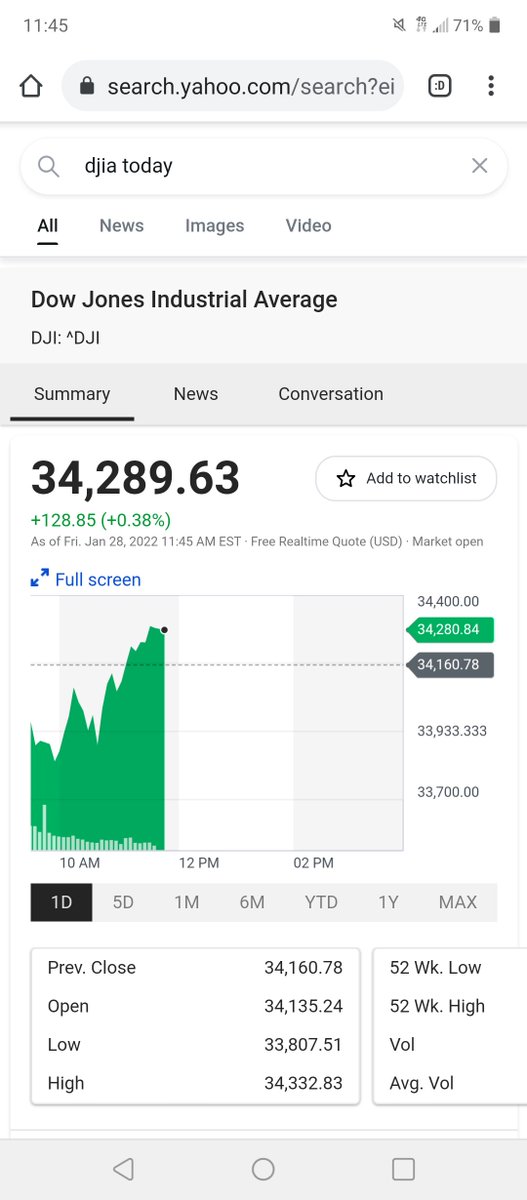This screenshot has height=1200, width=527.
Task: Tap the magnifier search icon
Action: 48,166
